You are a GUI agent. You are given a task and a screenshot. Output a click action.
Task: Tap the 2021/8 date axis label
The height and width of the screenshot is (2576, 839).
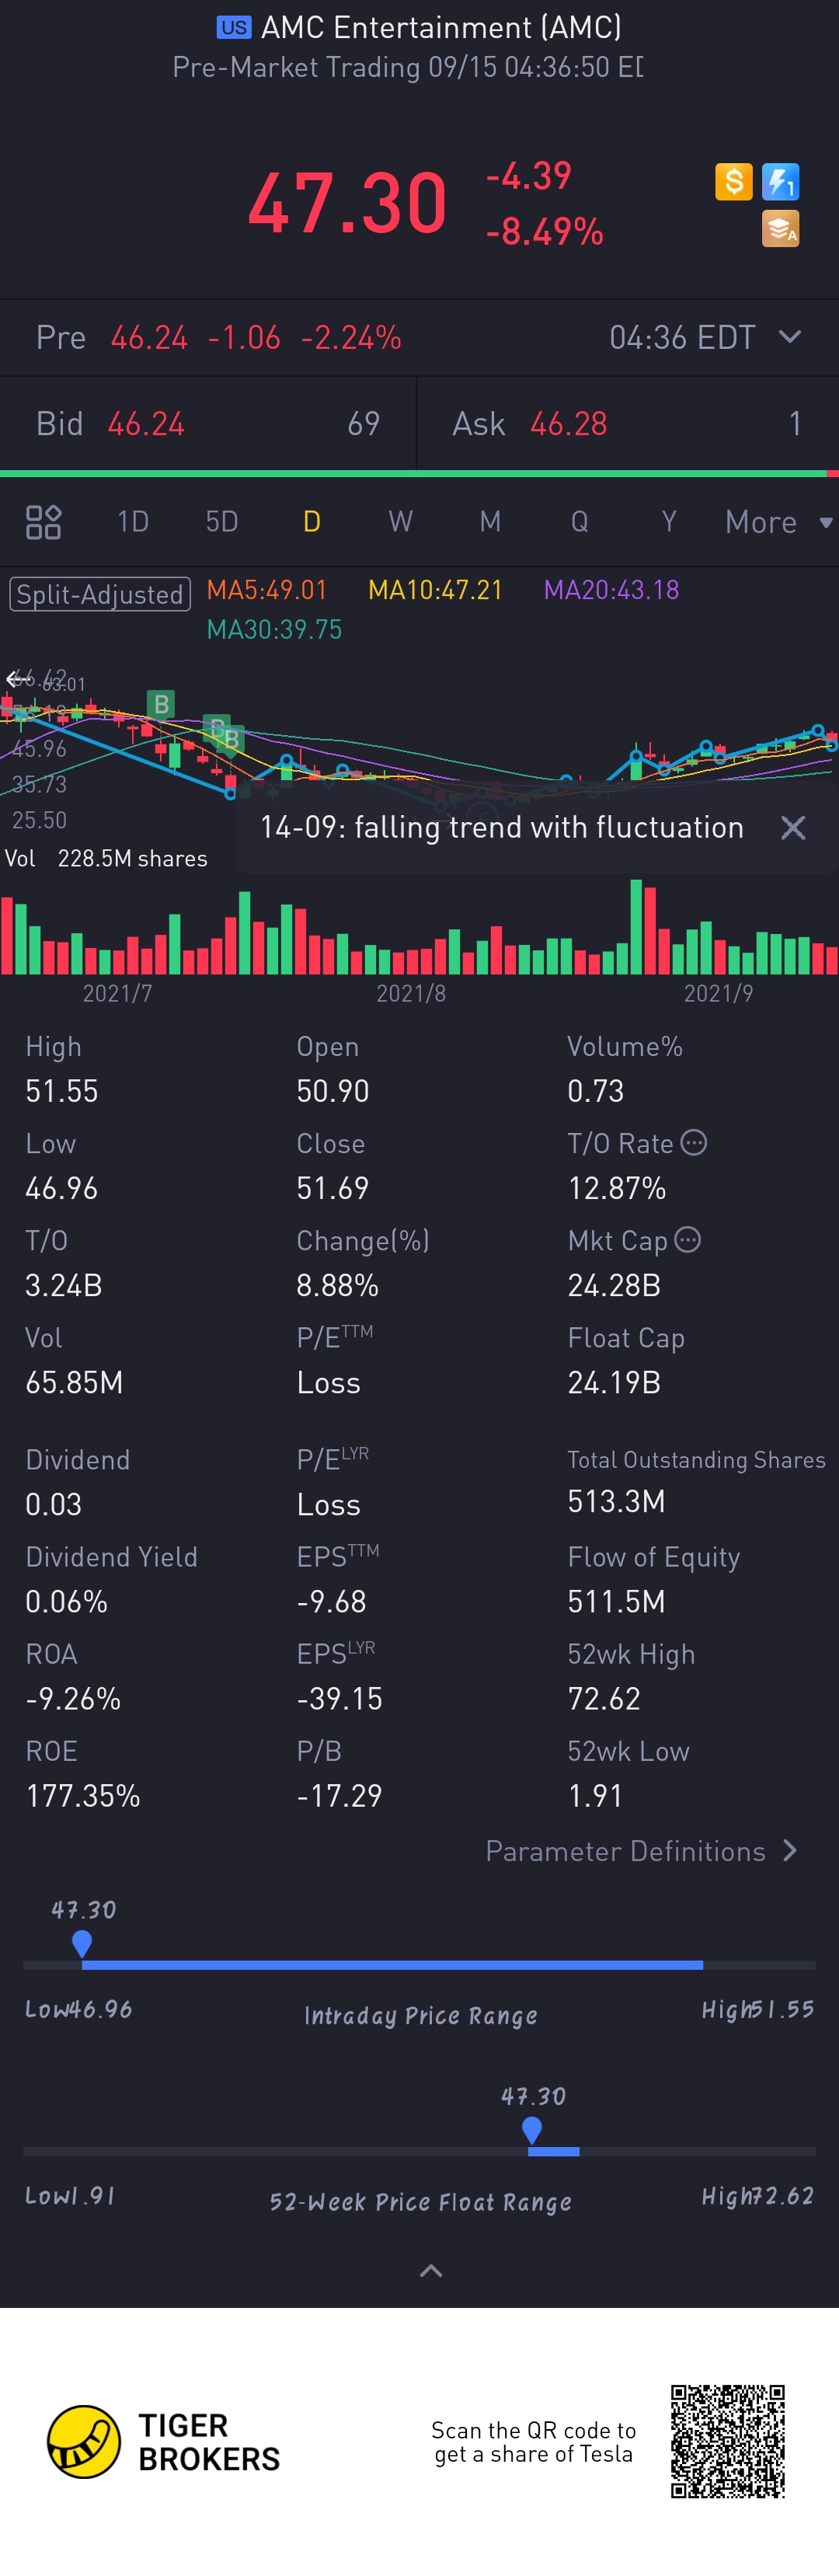[411, 993]
